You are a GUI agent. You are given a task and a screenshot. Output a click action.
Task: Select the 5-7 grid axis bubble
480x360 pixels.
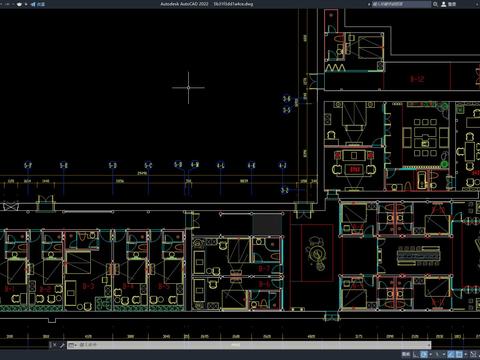click(28, 165)
